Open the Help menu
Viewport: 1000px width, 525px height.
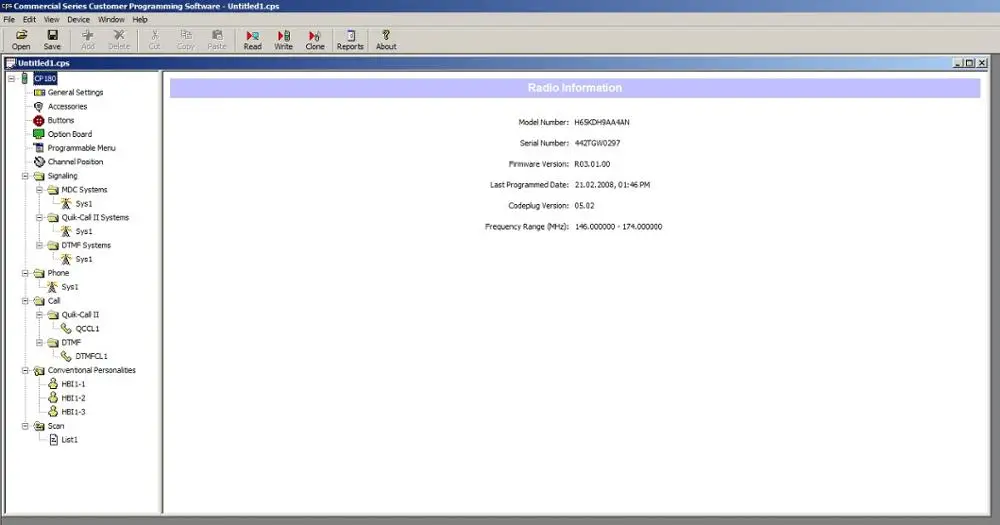[x=140, y=20]
